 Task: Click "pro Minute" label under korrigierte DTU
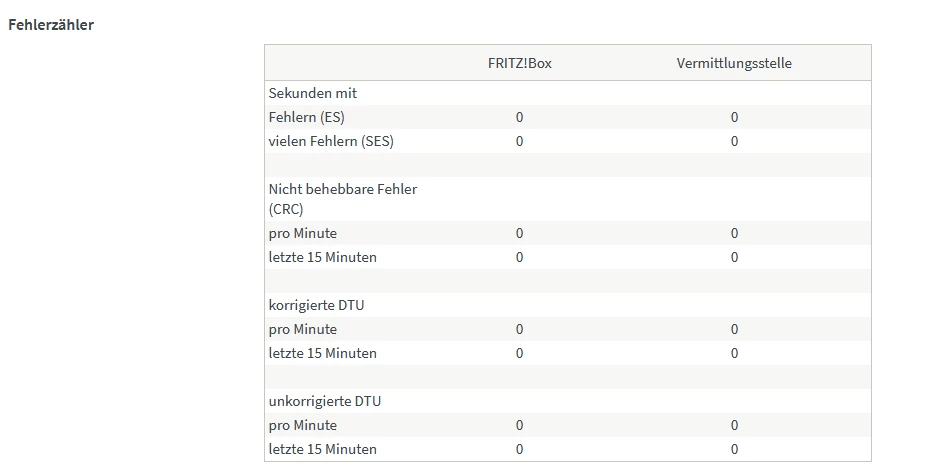pos(303,329)
